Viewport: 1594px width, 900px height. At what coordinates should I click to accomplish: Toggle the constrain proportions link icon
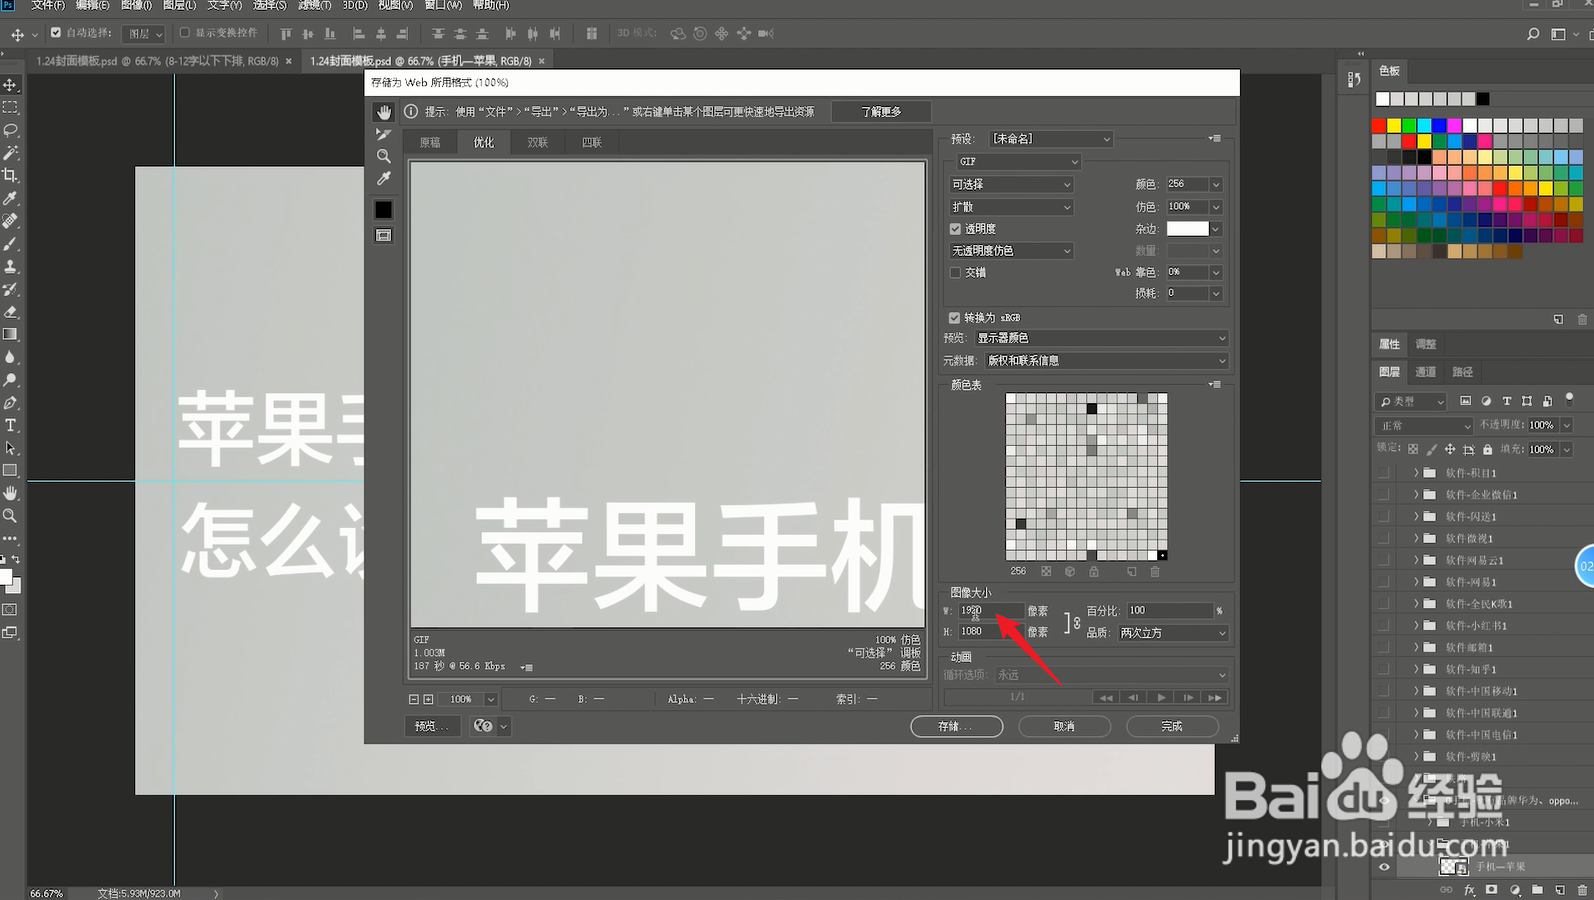coord(1076,622)
